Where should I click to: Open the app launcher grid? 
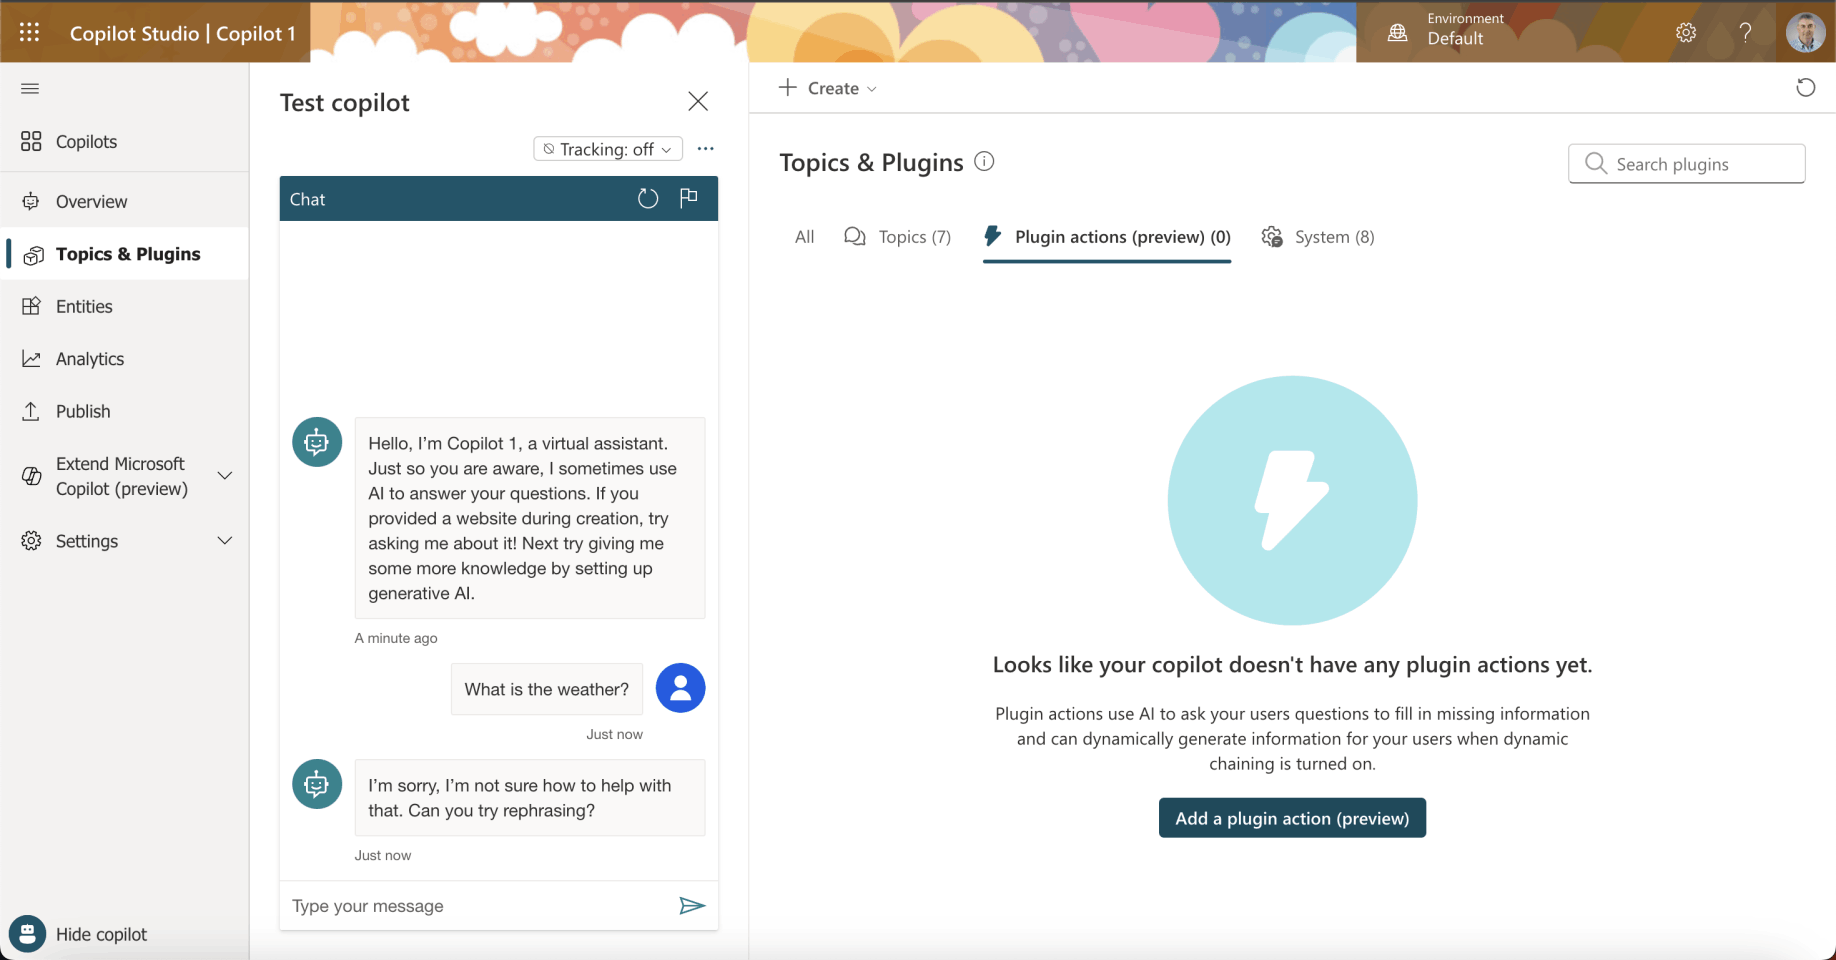point(30,32)
